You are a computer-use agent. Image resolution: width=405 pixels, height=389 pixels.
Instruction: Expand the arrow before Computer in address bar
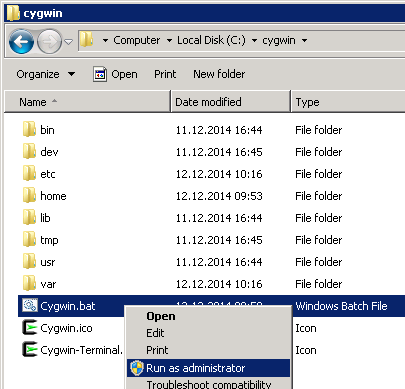(x=105, y=41)
